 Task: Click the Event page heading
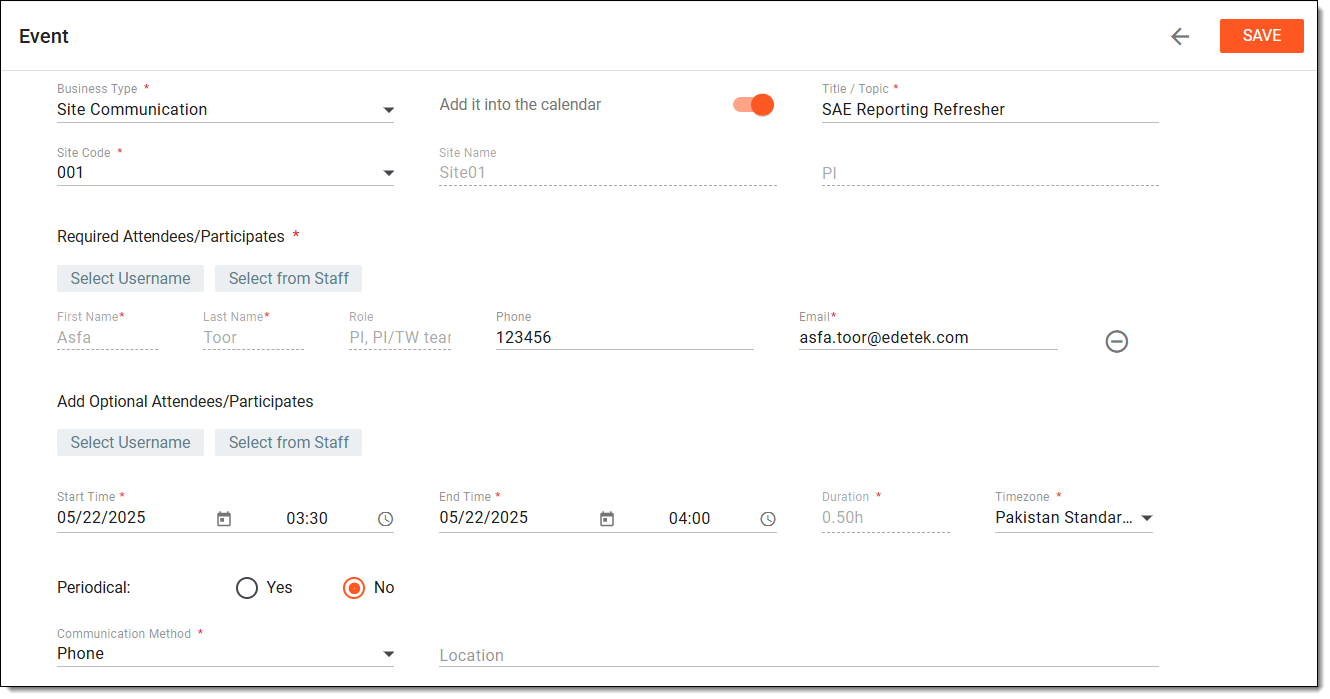(x=44, y=37)
